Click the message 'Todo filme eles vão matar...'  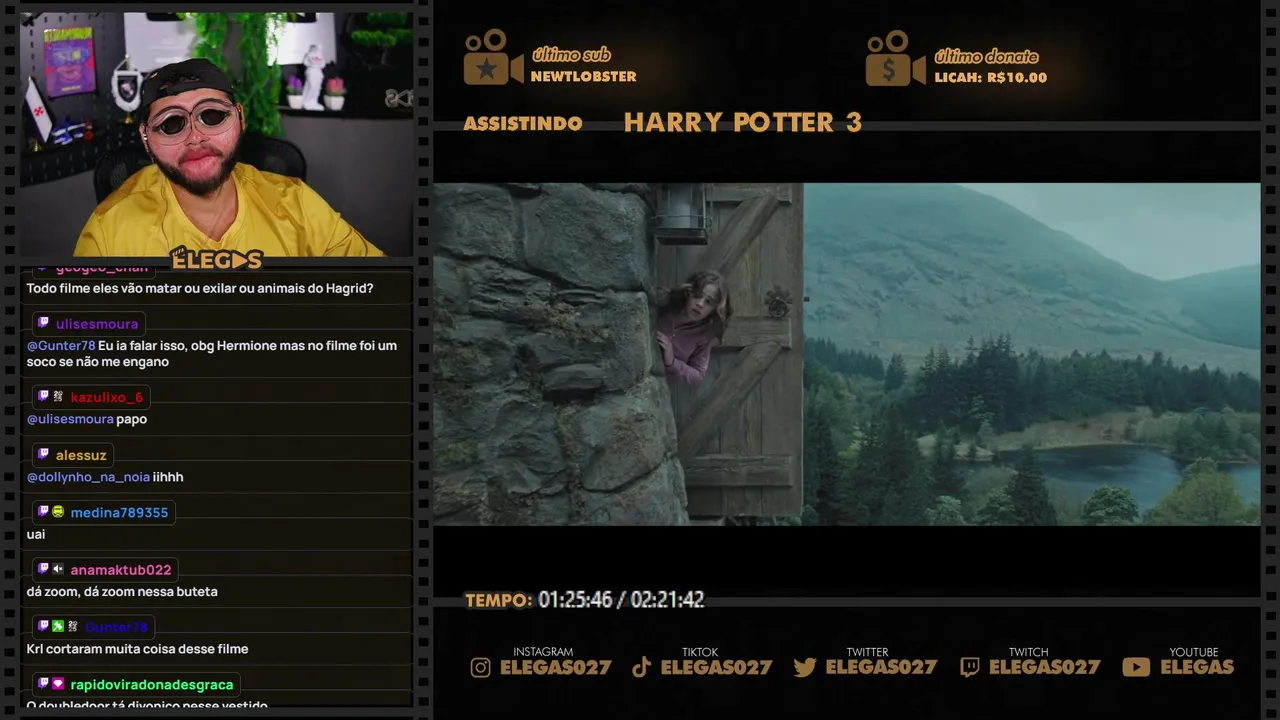pos(200,289)
